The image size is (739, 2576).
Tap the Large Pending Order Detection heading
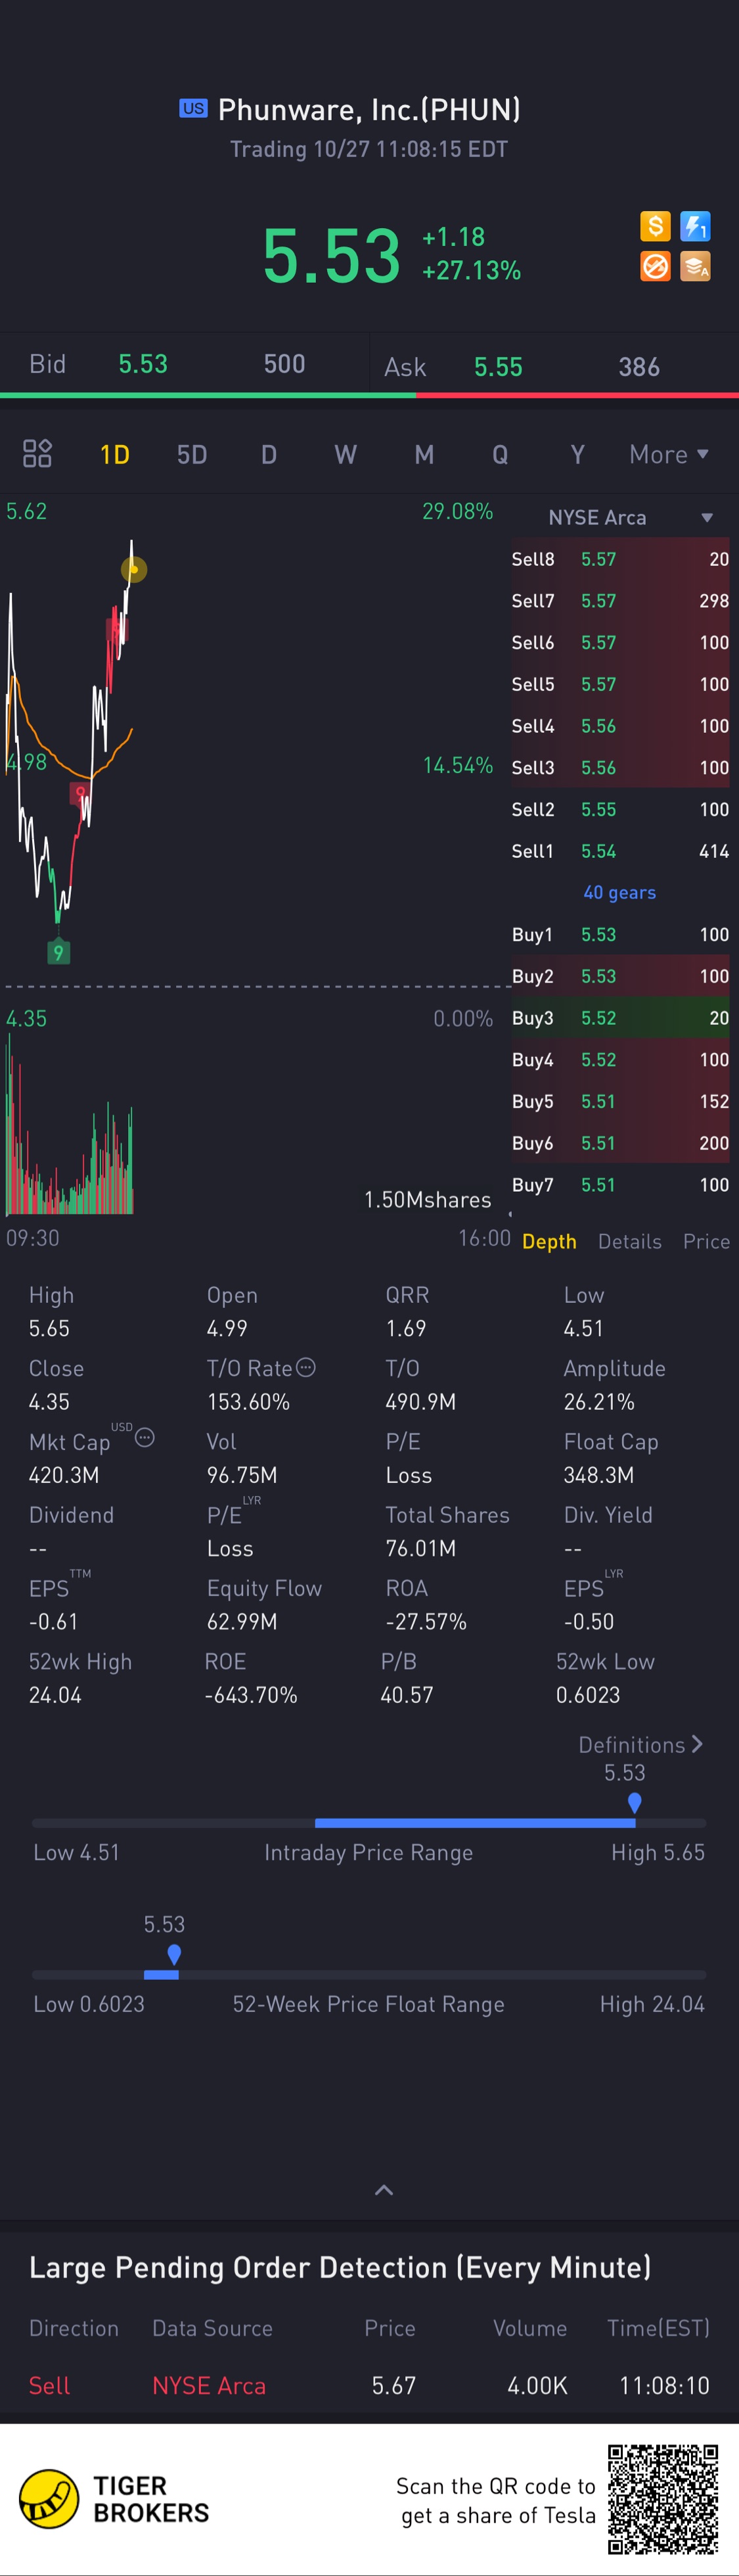tap(340, 2267)
